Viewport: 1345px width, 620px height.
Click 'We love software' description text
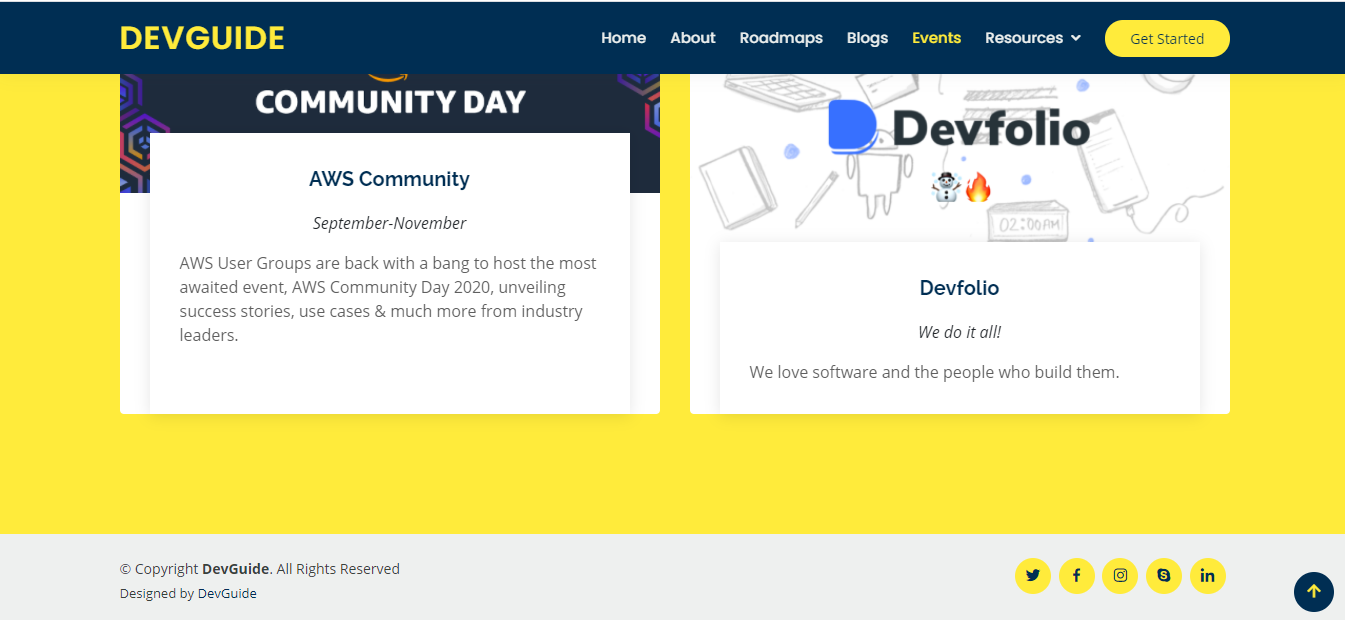934,372
